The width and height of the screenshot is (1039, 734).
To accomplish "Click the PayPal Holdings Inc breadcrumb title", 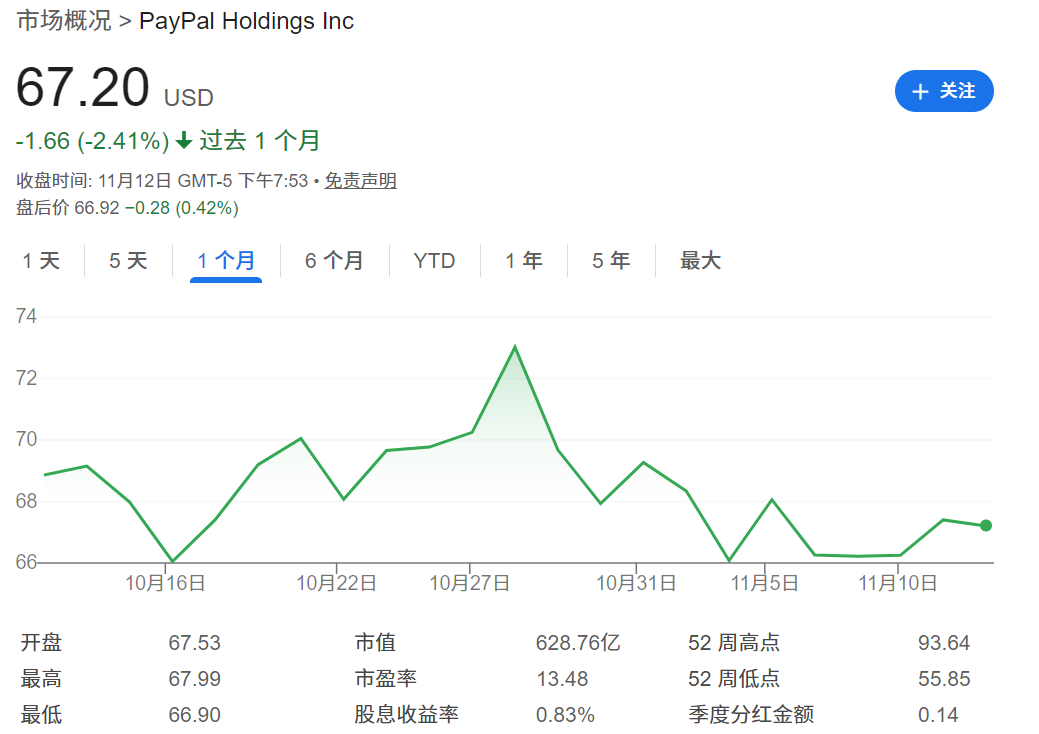I will pos(246,21).
